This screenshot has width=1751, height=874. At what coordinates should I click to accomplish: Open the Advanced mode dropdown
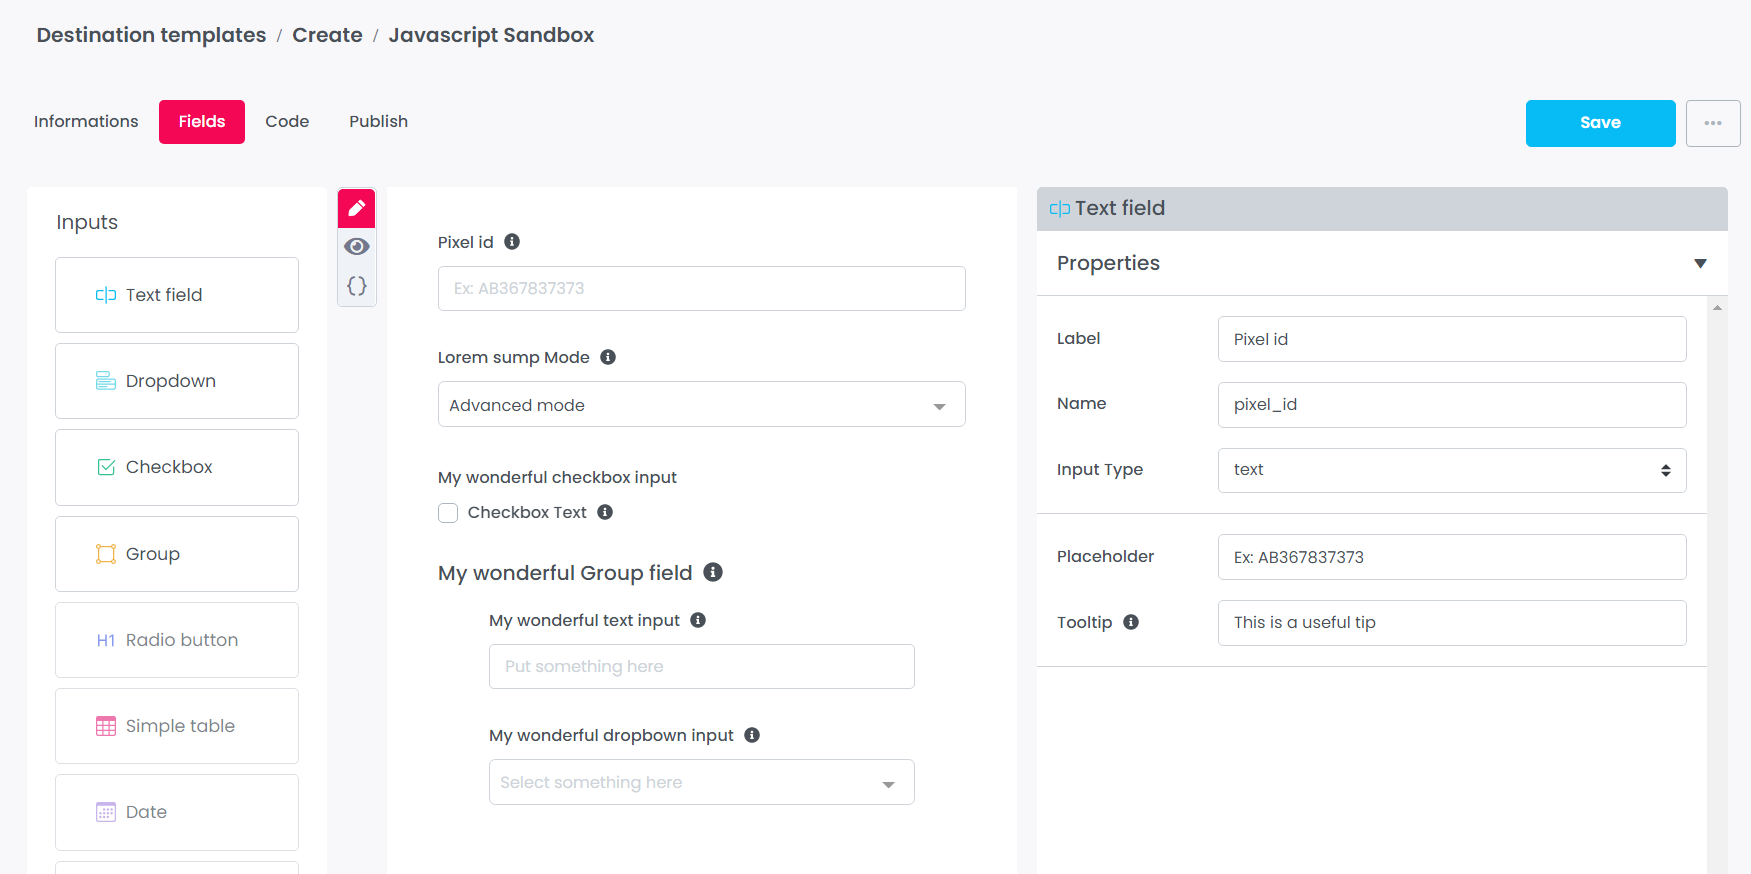[701, 405]
